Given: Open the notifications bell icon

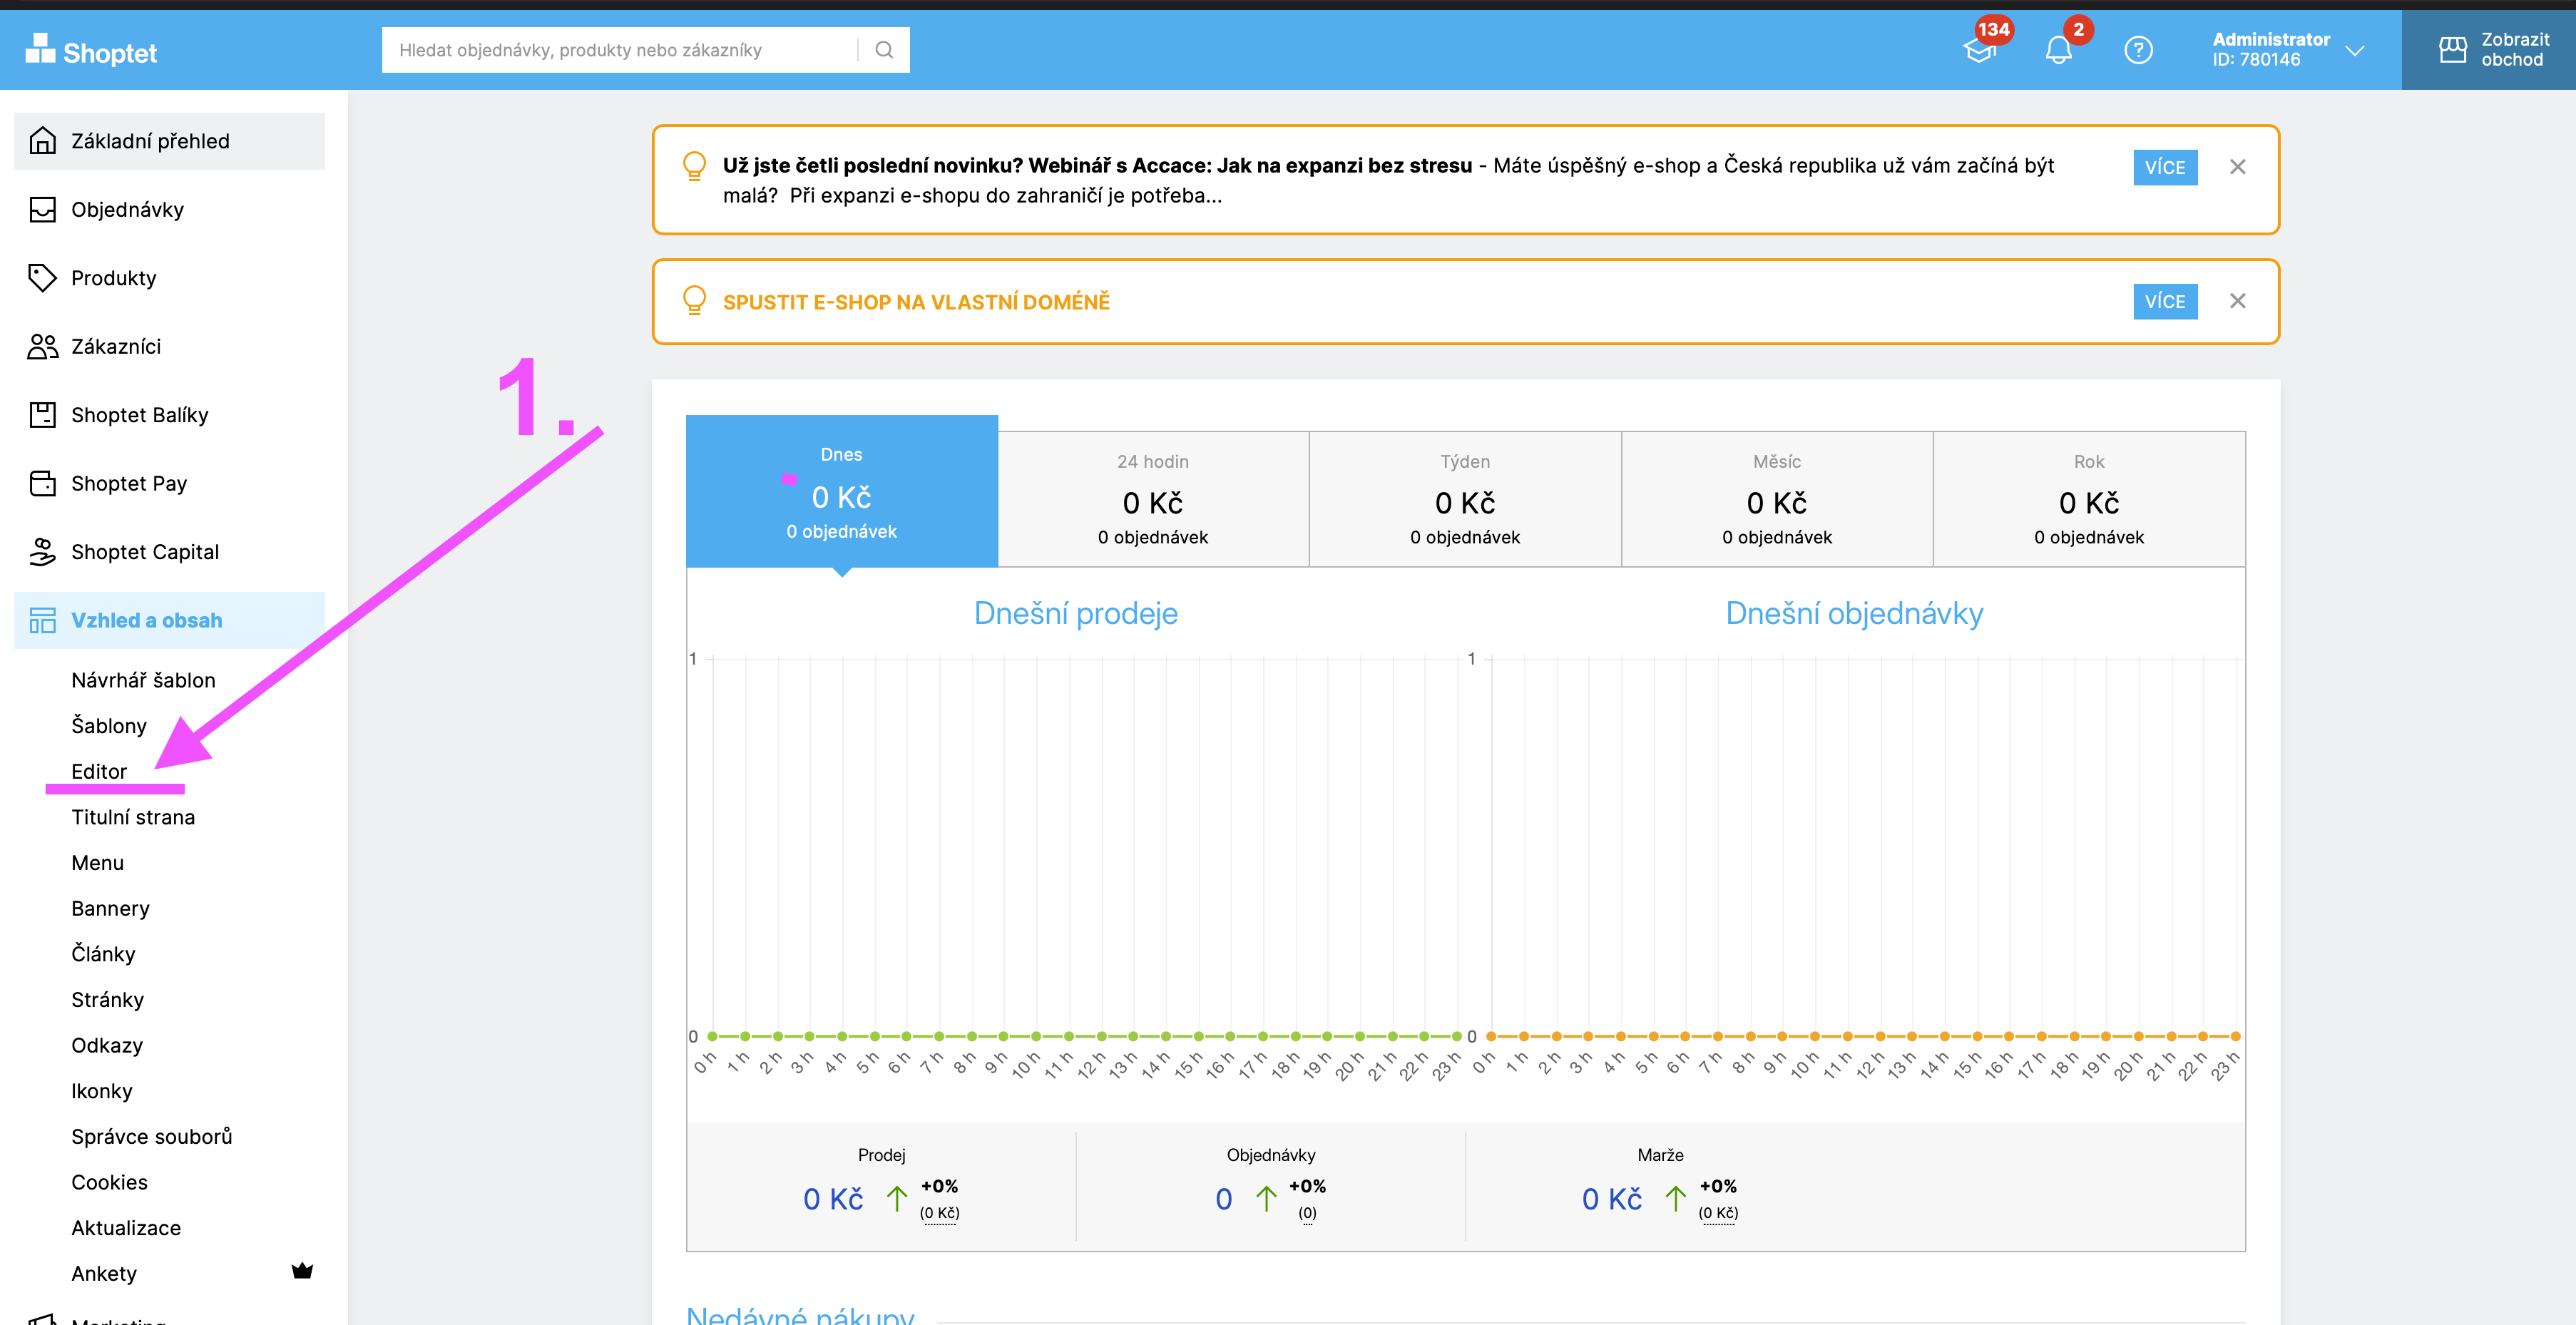Looking at the screenshot, I should coord(2058,50).
